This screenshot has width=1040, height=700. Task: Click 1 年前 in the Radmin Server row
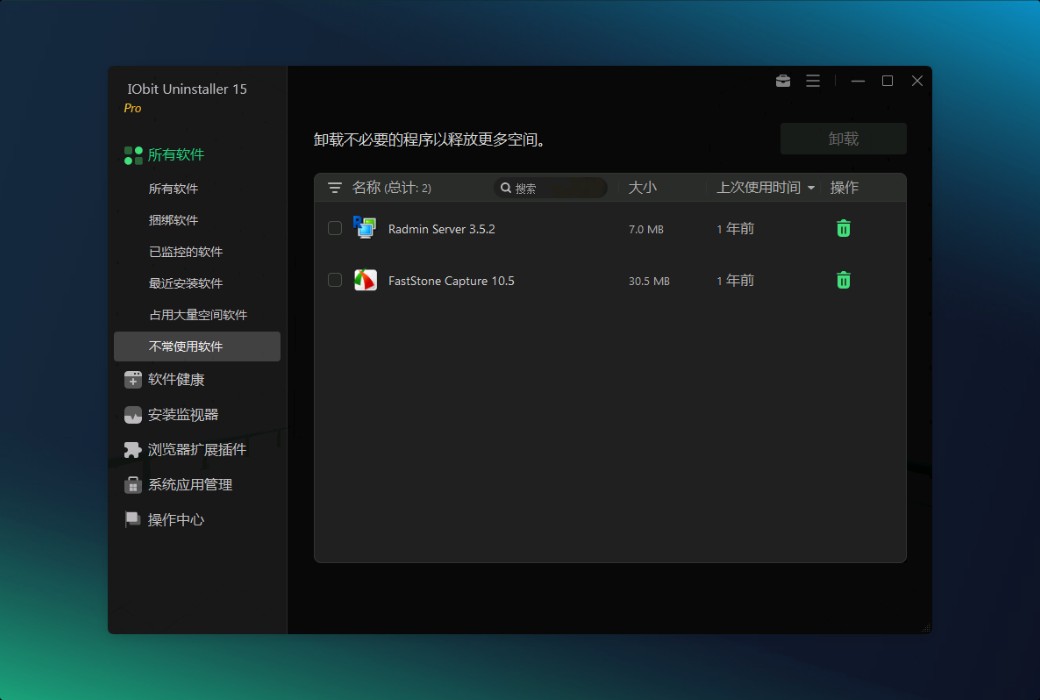coord(735,229)
